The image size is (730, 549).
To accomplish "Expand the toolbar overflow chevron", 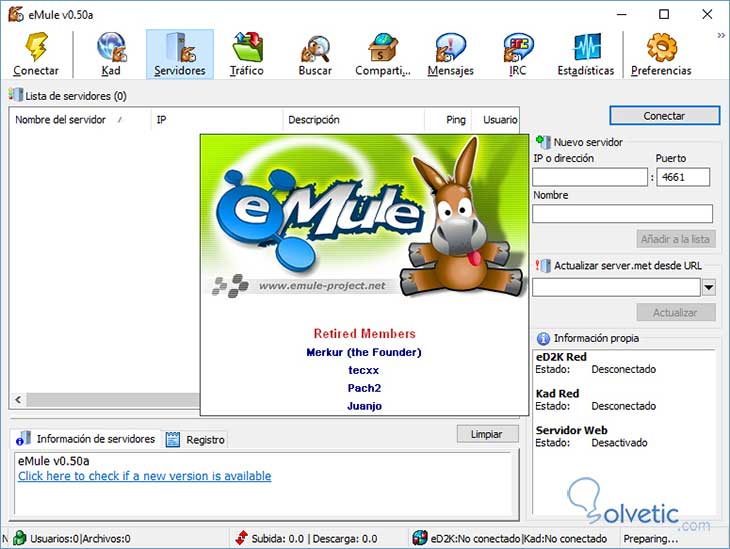I will pos(721,35).
